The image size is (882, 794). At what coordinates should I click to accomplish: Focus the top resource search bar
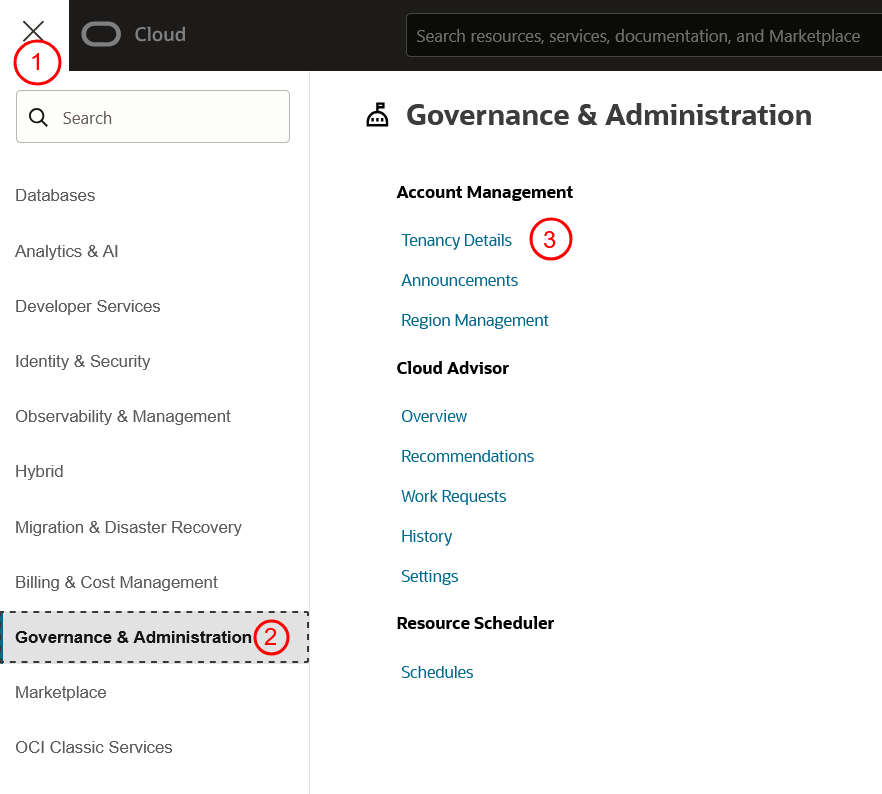pyautogui.click(x=640, y=36)
